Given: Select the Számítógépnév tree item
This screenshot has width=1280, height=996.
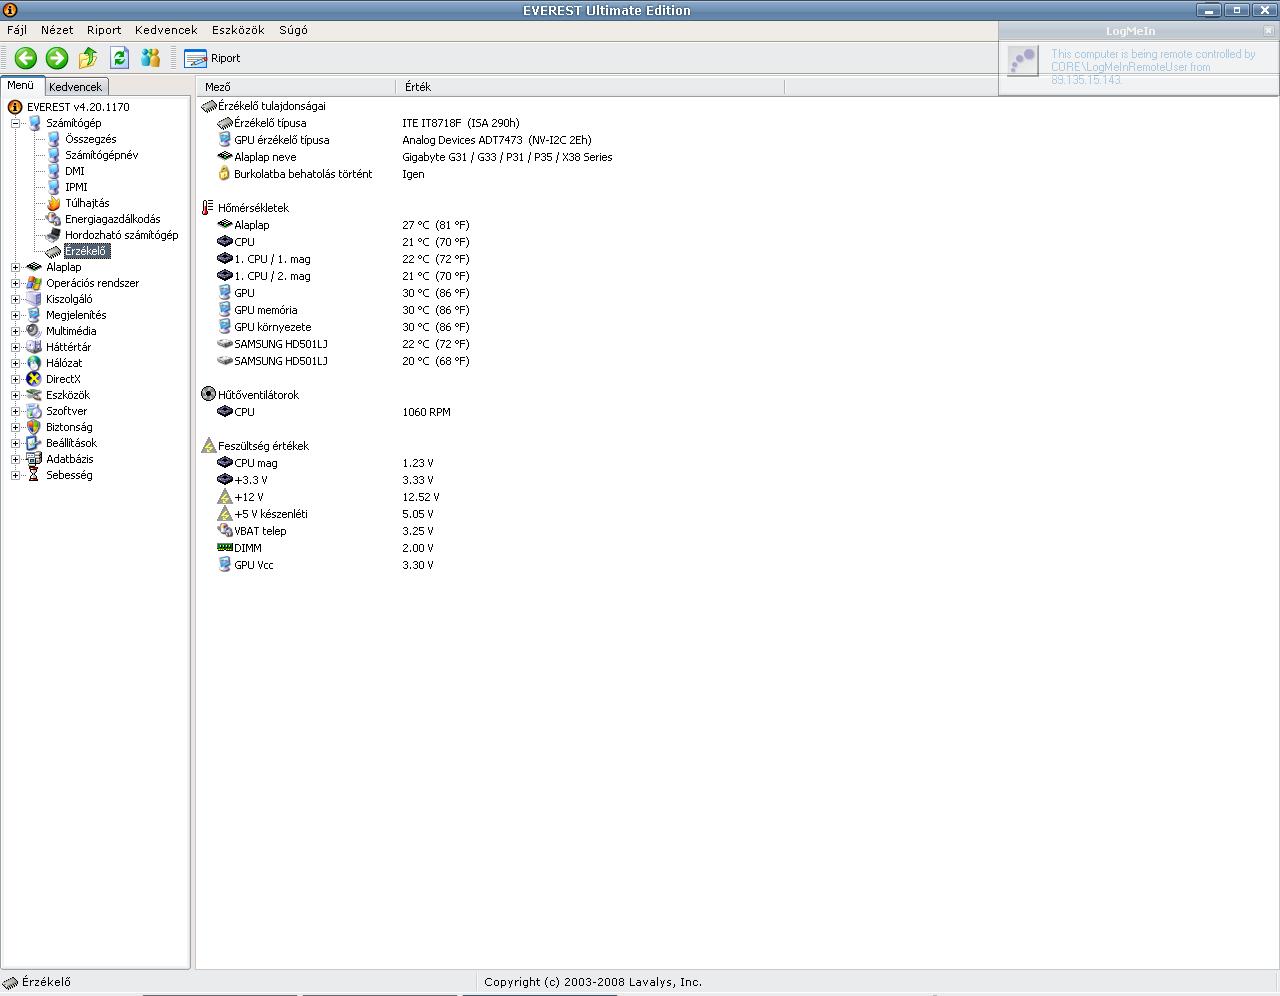Looking at the screenshot, I should pos(102,155).
